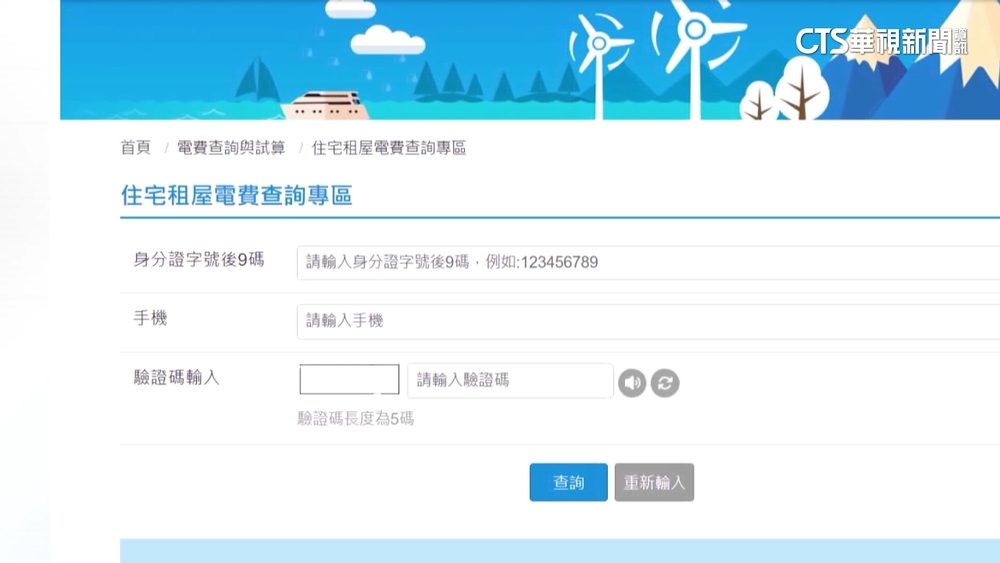Click the 驗證碼輸入 label
1000x563 pixels.
176,377
